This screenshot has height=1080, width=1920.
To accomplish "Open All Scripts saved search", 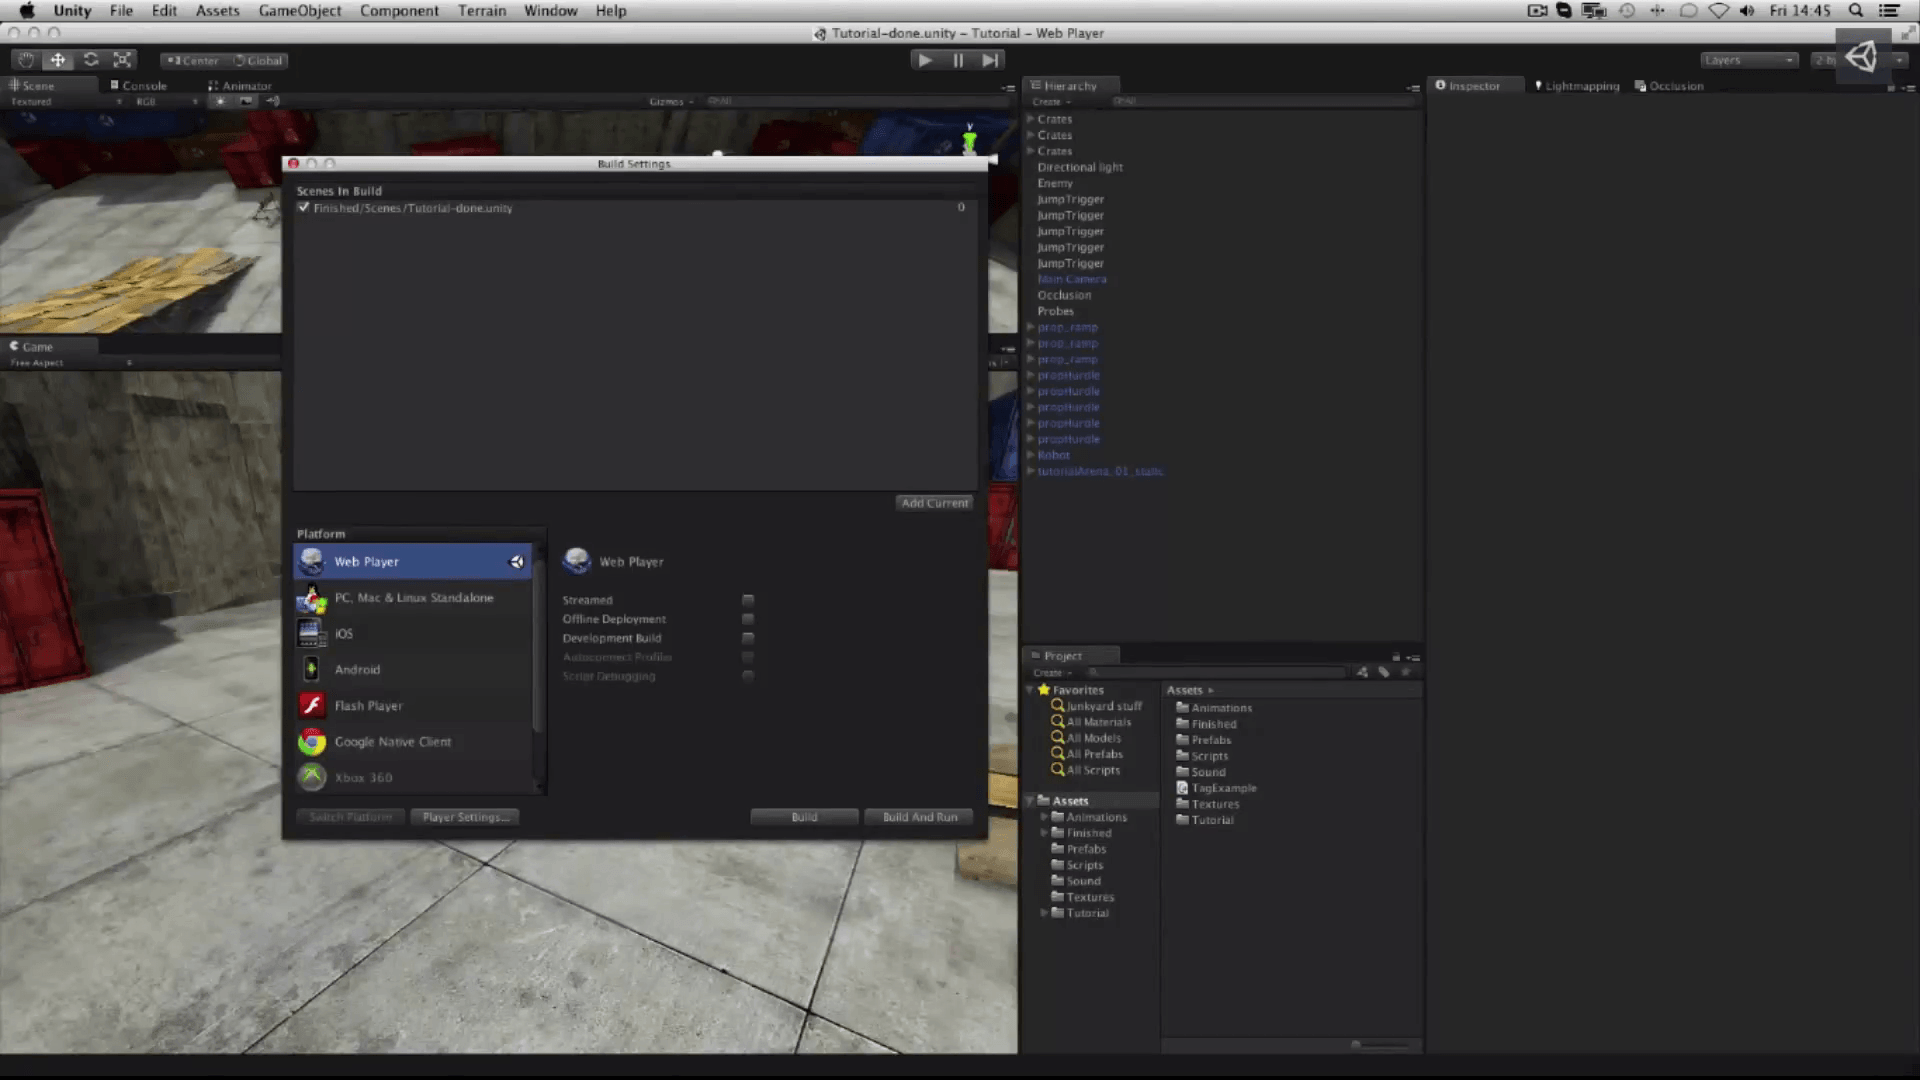I will 1086,770.
